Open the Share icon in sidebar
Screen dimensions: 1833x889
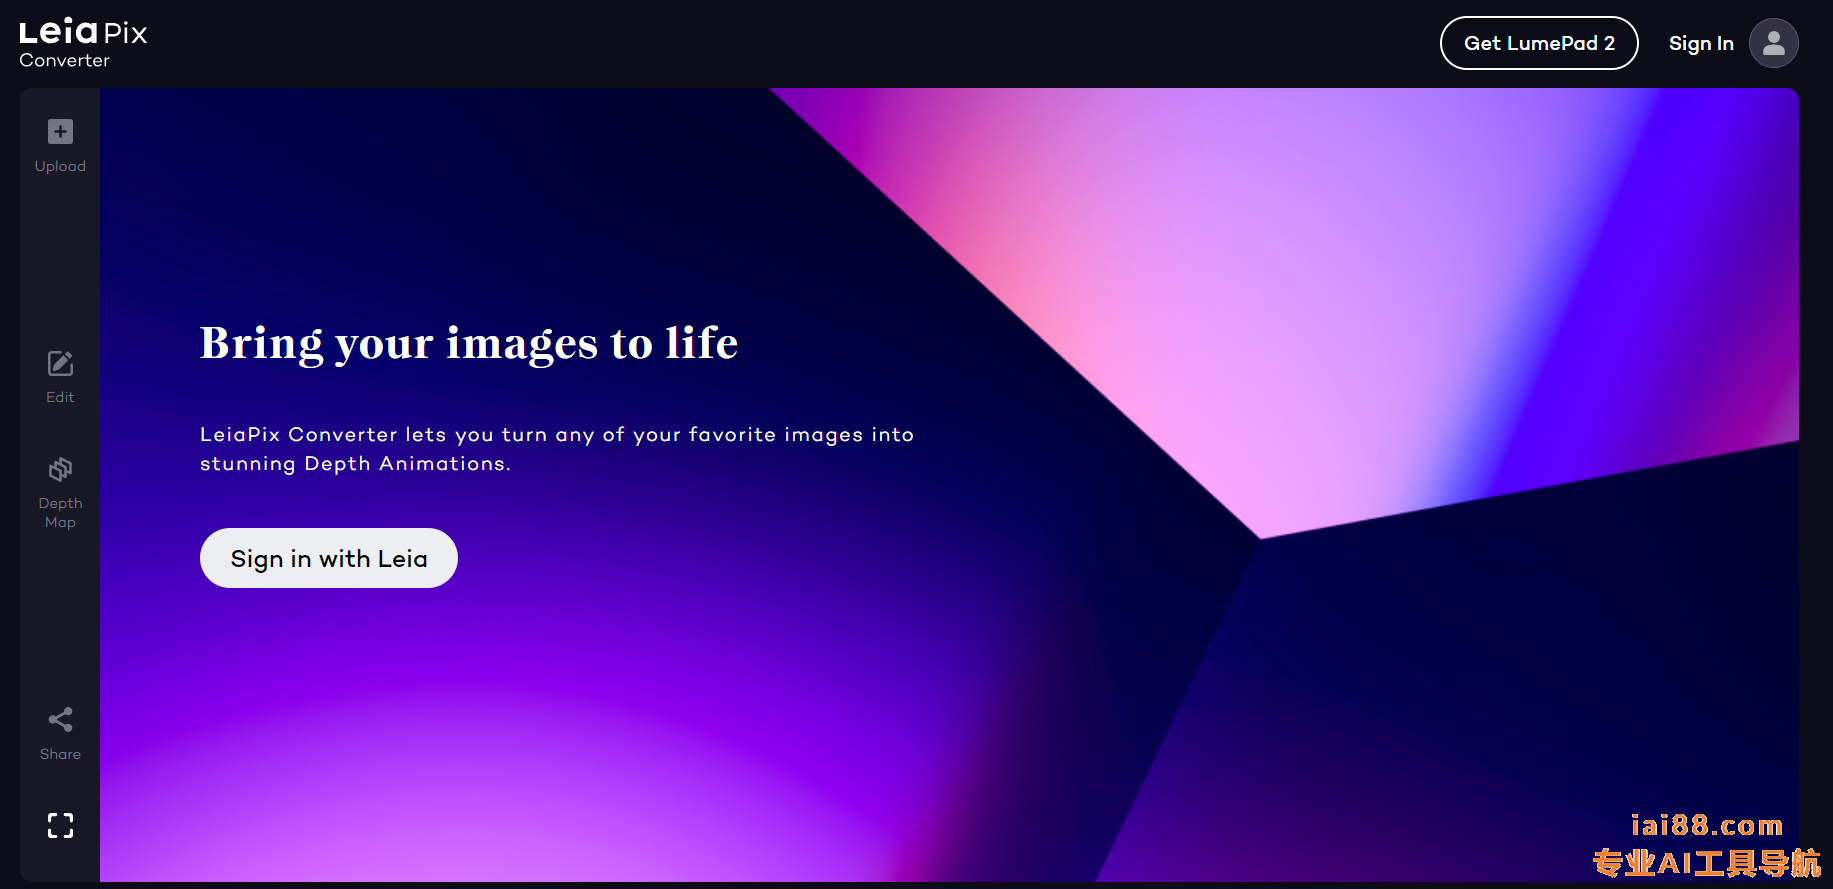click(x=60, y=720)
